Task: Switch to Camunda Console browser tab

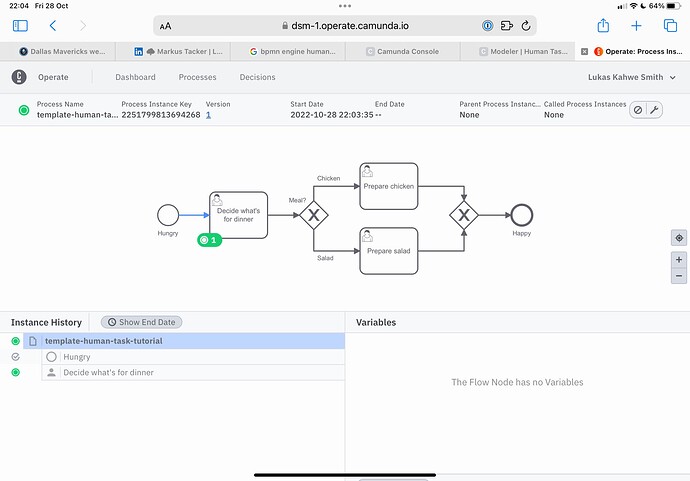Action: (405, 50)
